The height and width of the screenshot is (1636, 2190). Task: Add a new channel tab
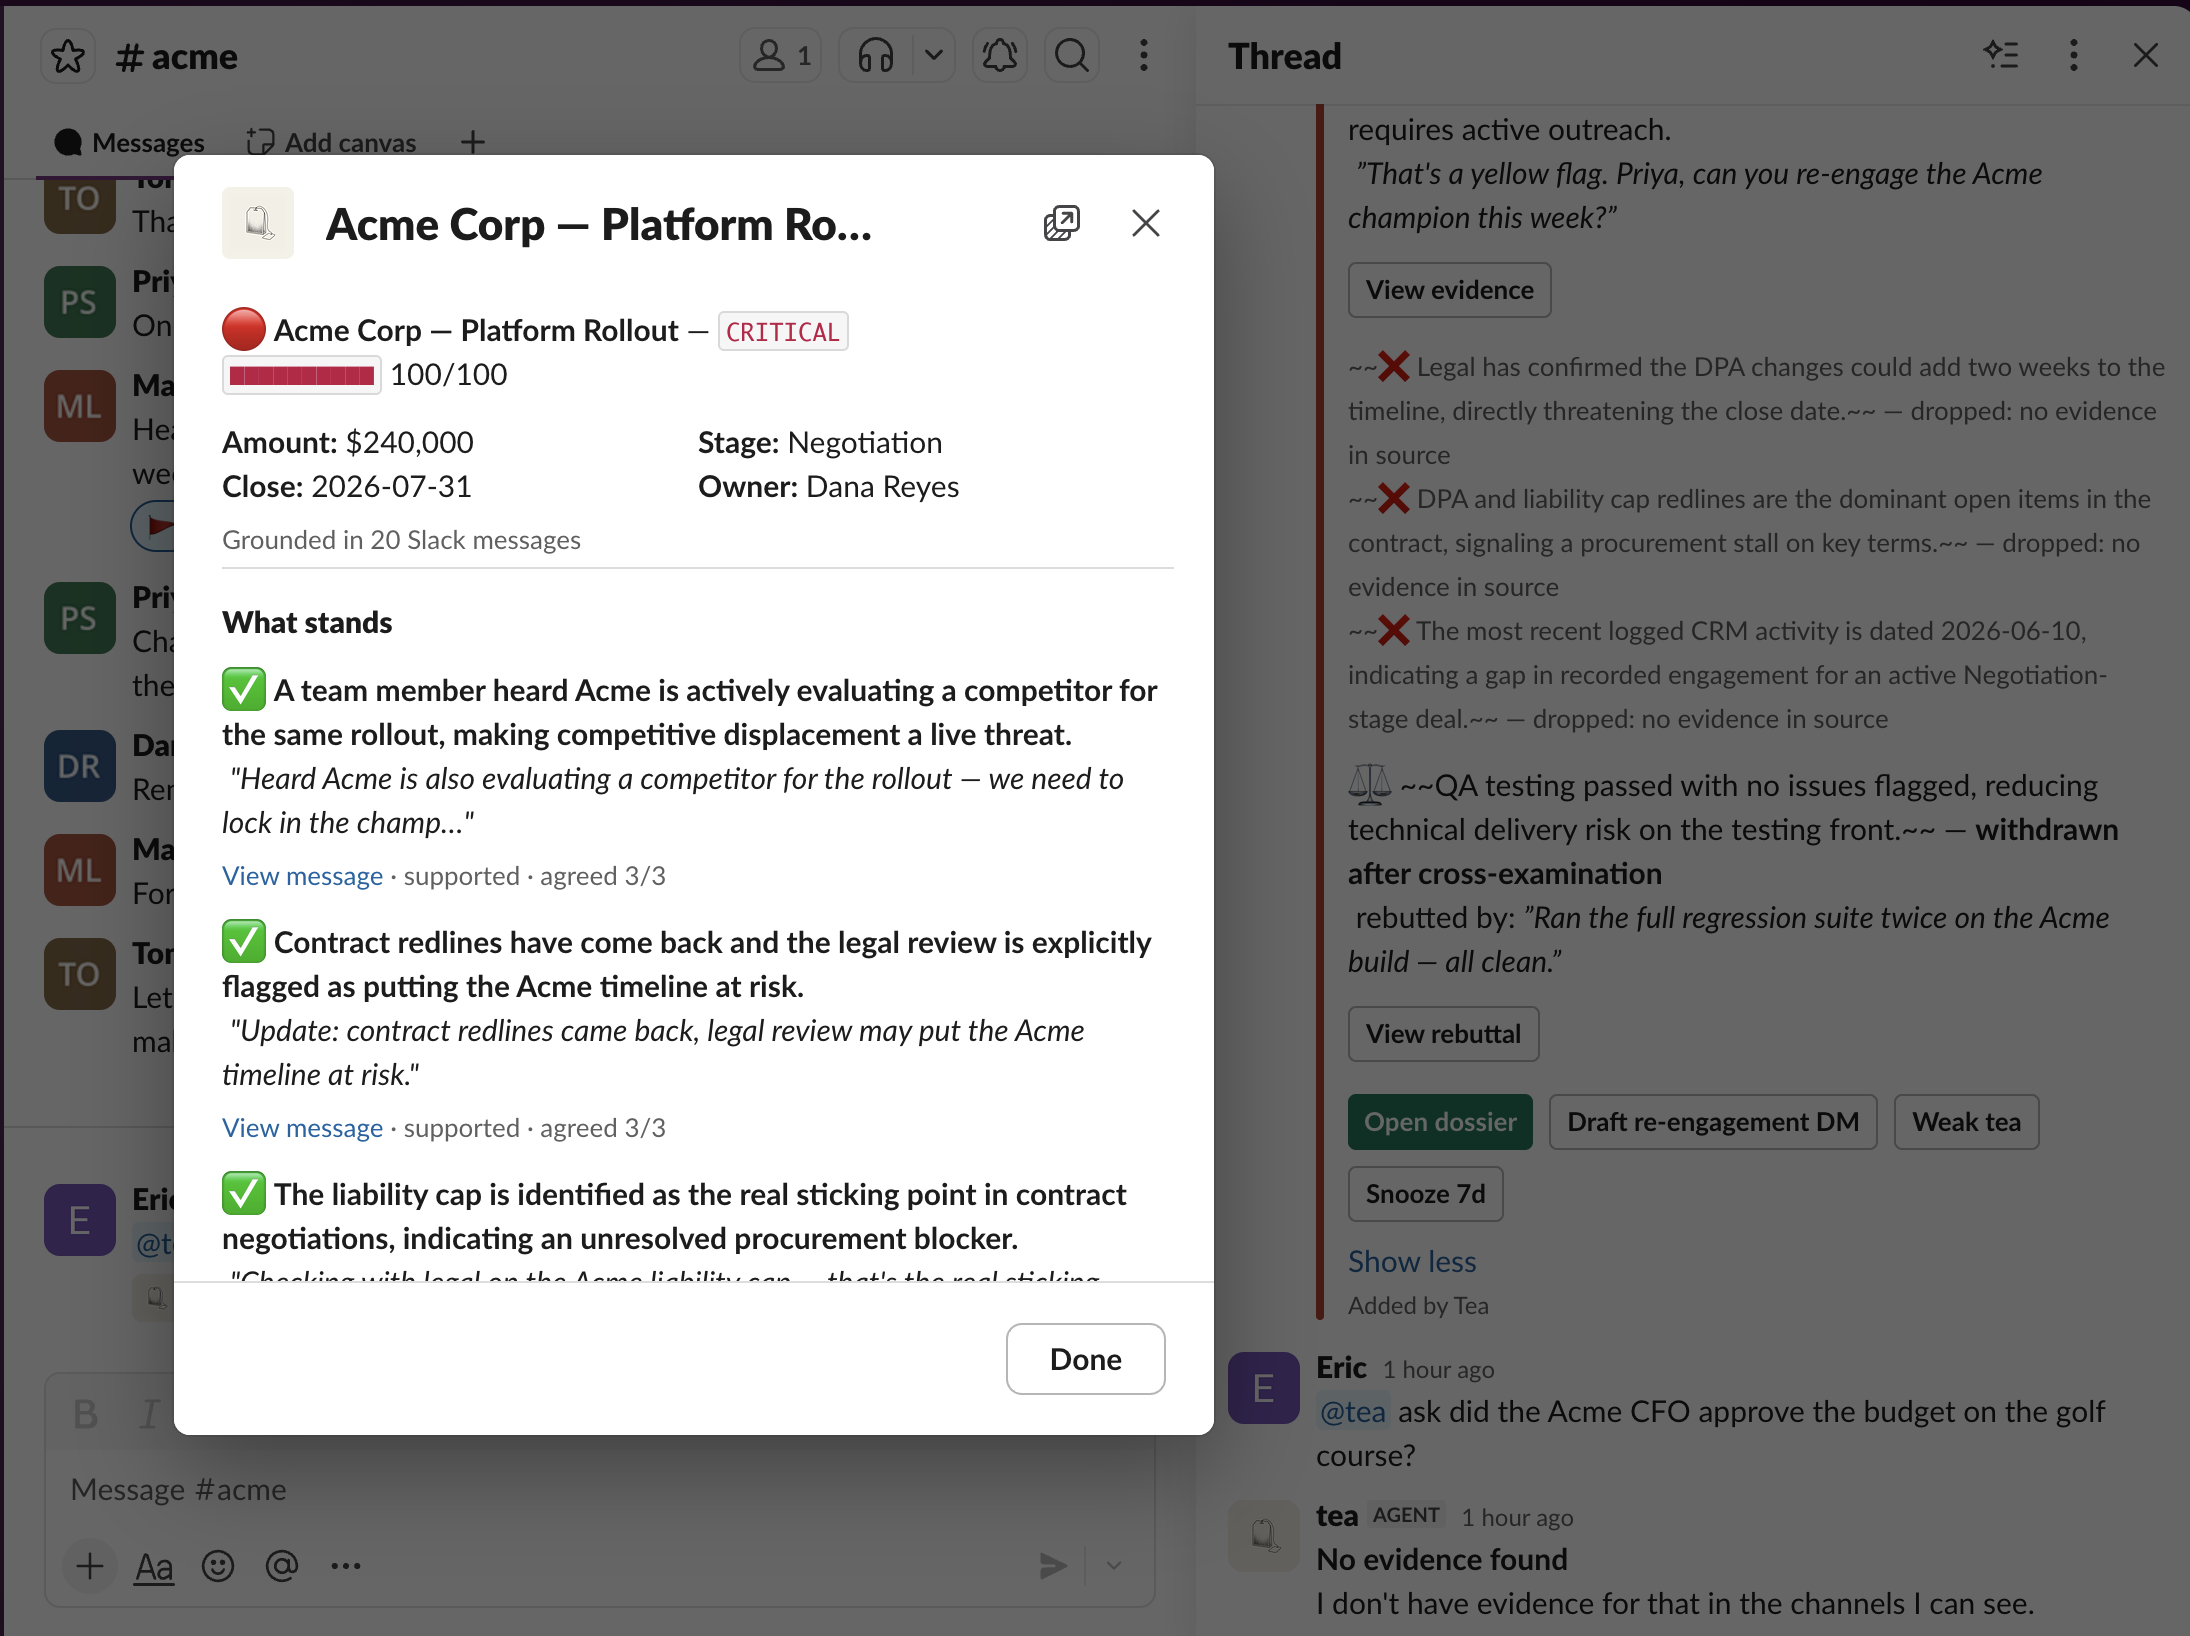[473, 143]
